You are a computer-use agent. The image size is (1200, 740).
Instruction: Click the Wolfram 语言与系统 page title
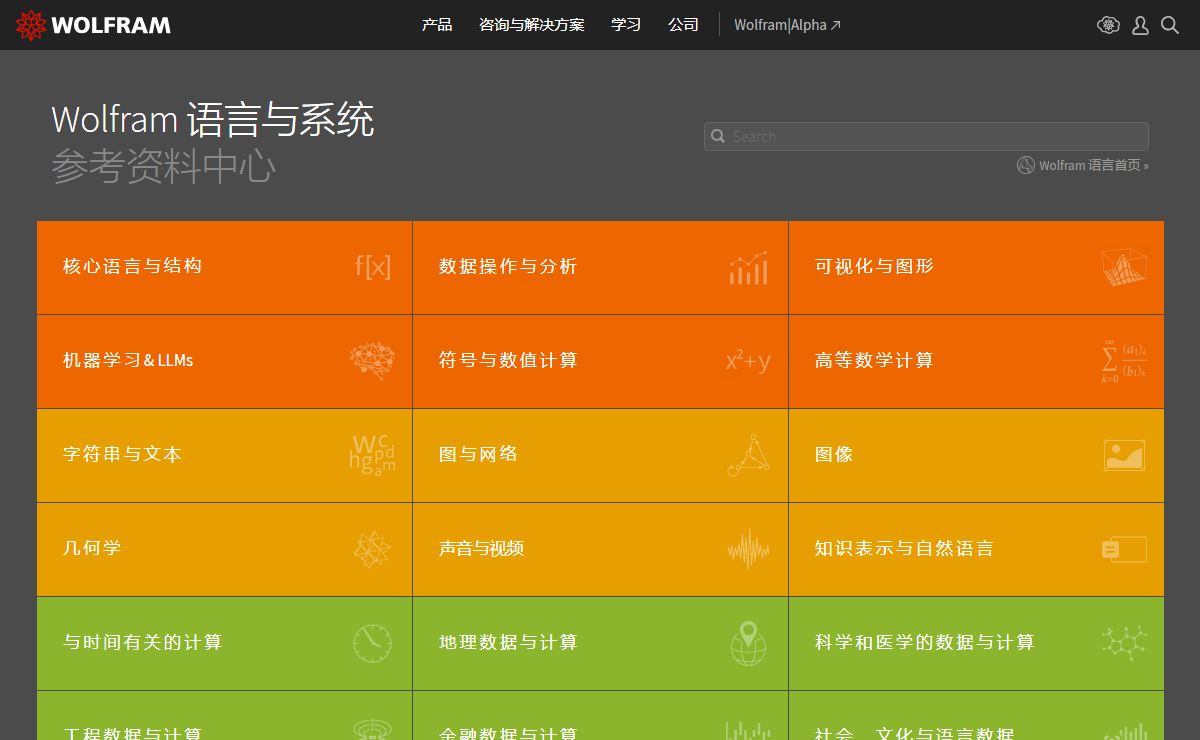[x=213, y=120]
